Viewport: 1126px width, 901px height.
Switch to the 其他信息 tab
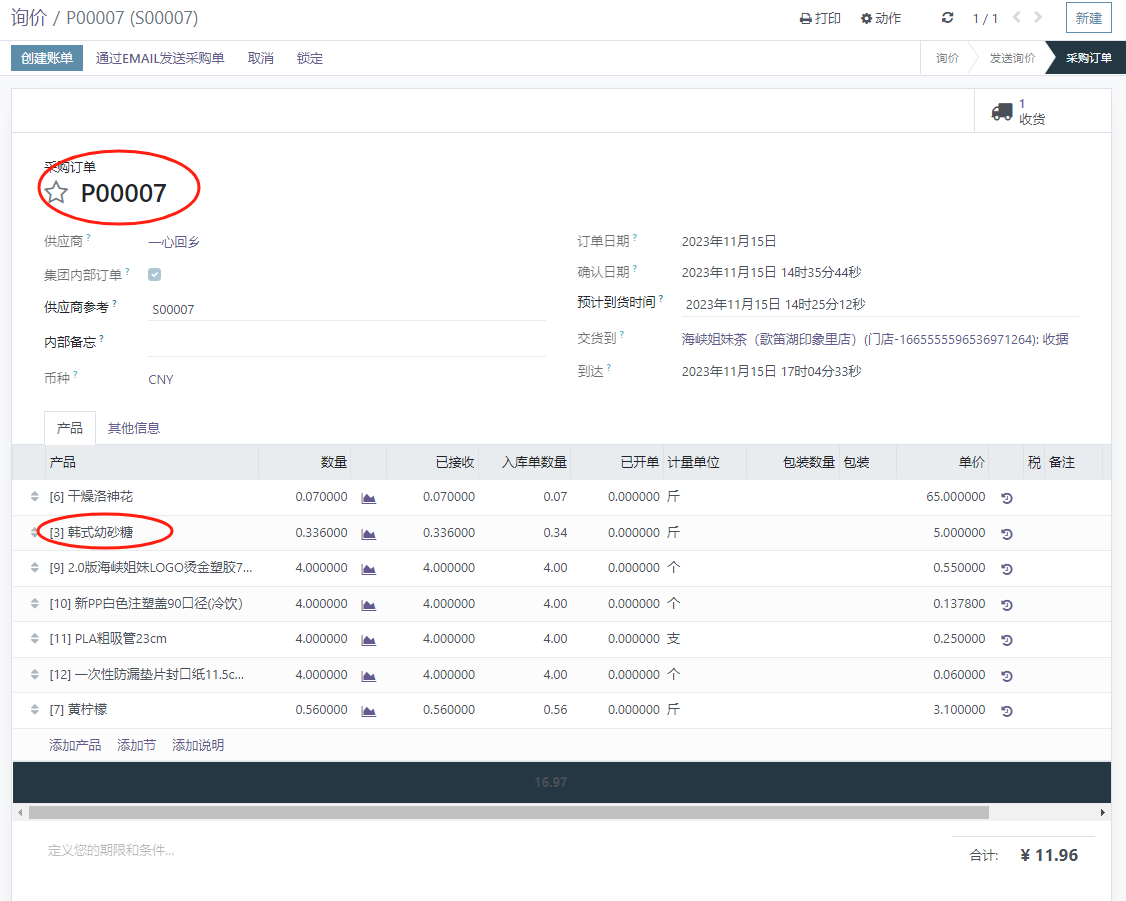(x=134, y=428)
